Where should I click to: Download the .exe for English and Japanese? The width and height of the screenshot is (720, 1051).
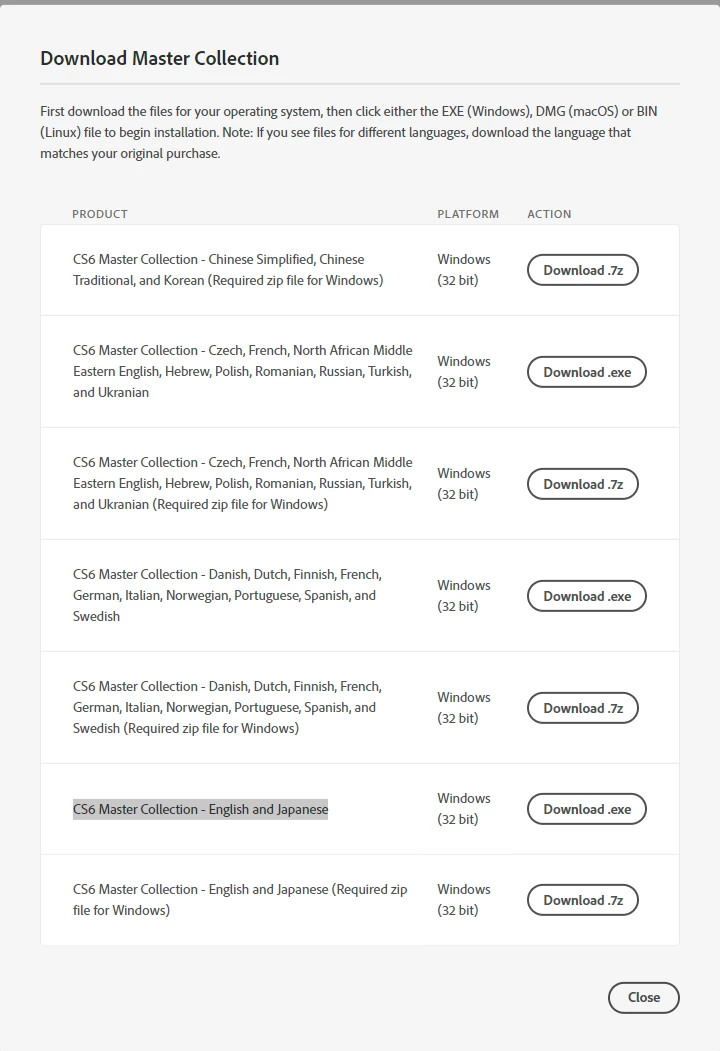point(586,809)
